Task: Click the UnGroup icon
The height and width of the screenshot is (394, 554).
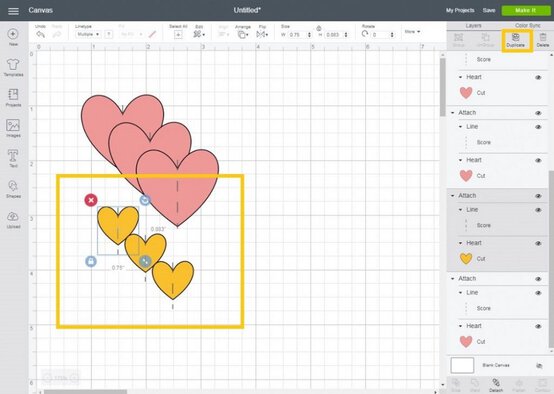Action: pyautogui.click(x=485, y=37)
